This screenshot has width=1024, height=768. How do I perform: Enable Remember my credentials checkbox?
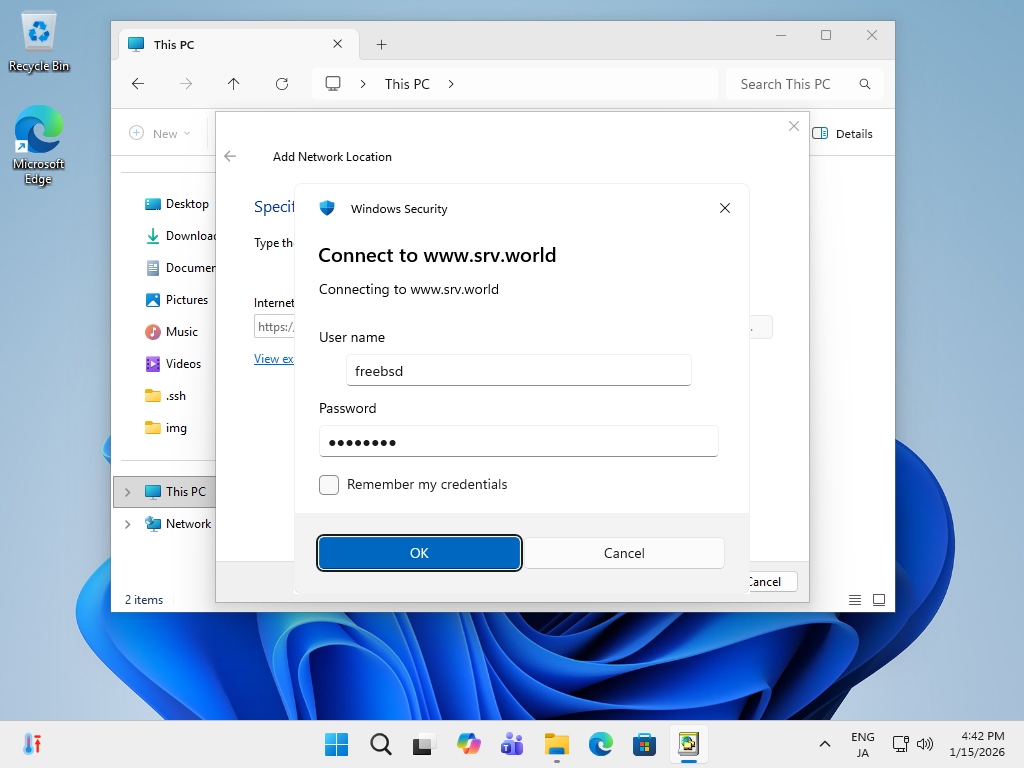pos(329,485)
